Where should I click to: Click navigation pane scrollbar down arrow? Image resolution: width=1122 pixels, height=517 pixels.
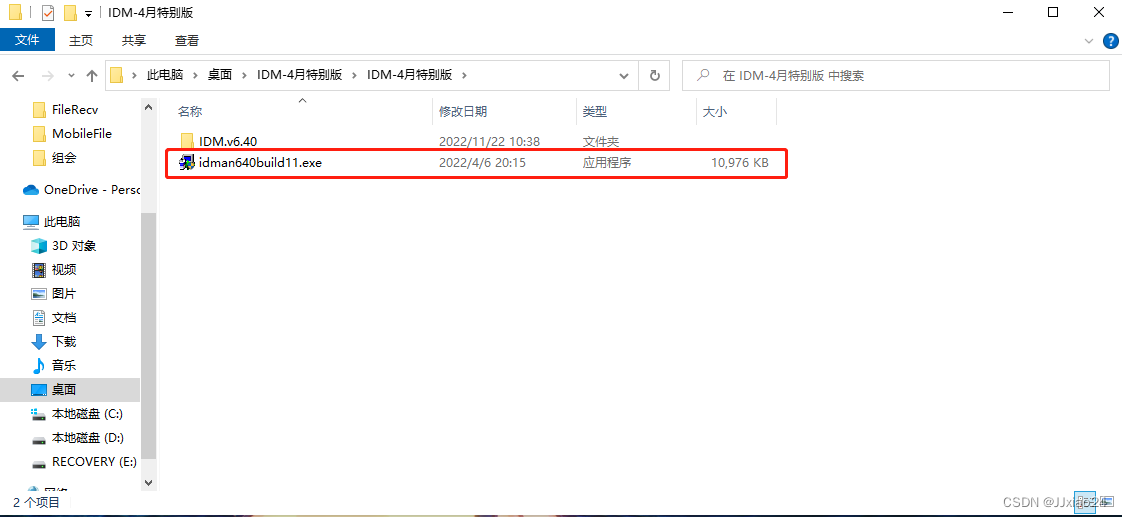(149, 483)
